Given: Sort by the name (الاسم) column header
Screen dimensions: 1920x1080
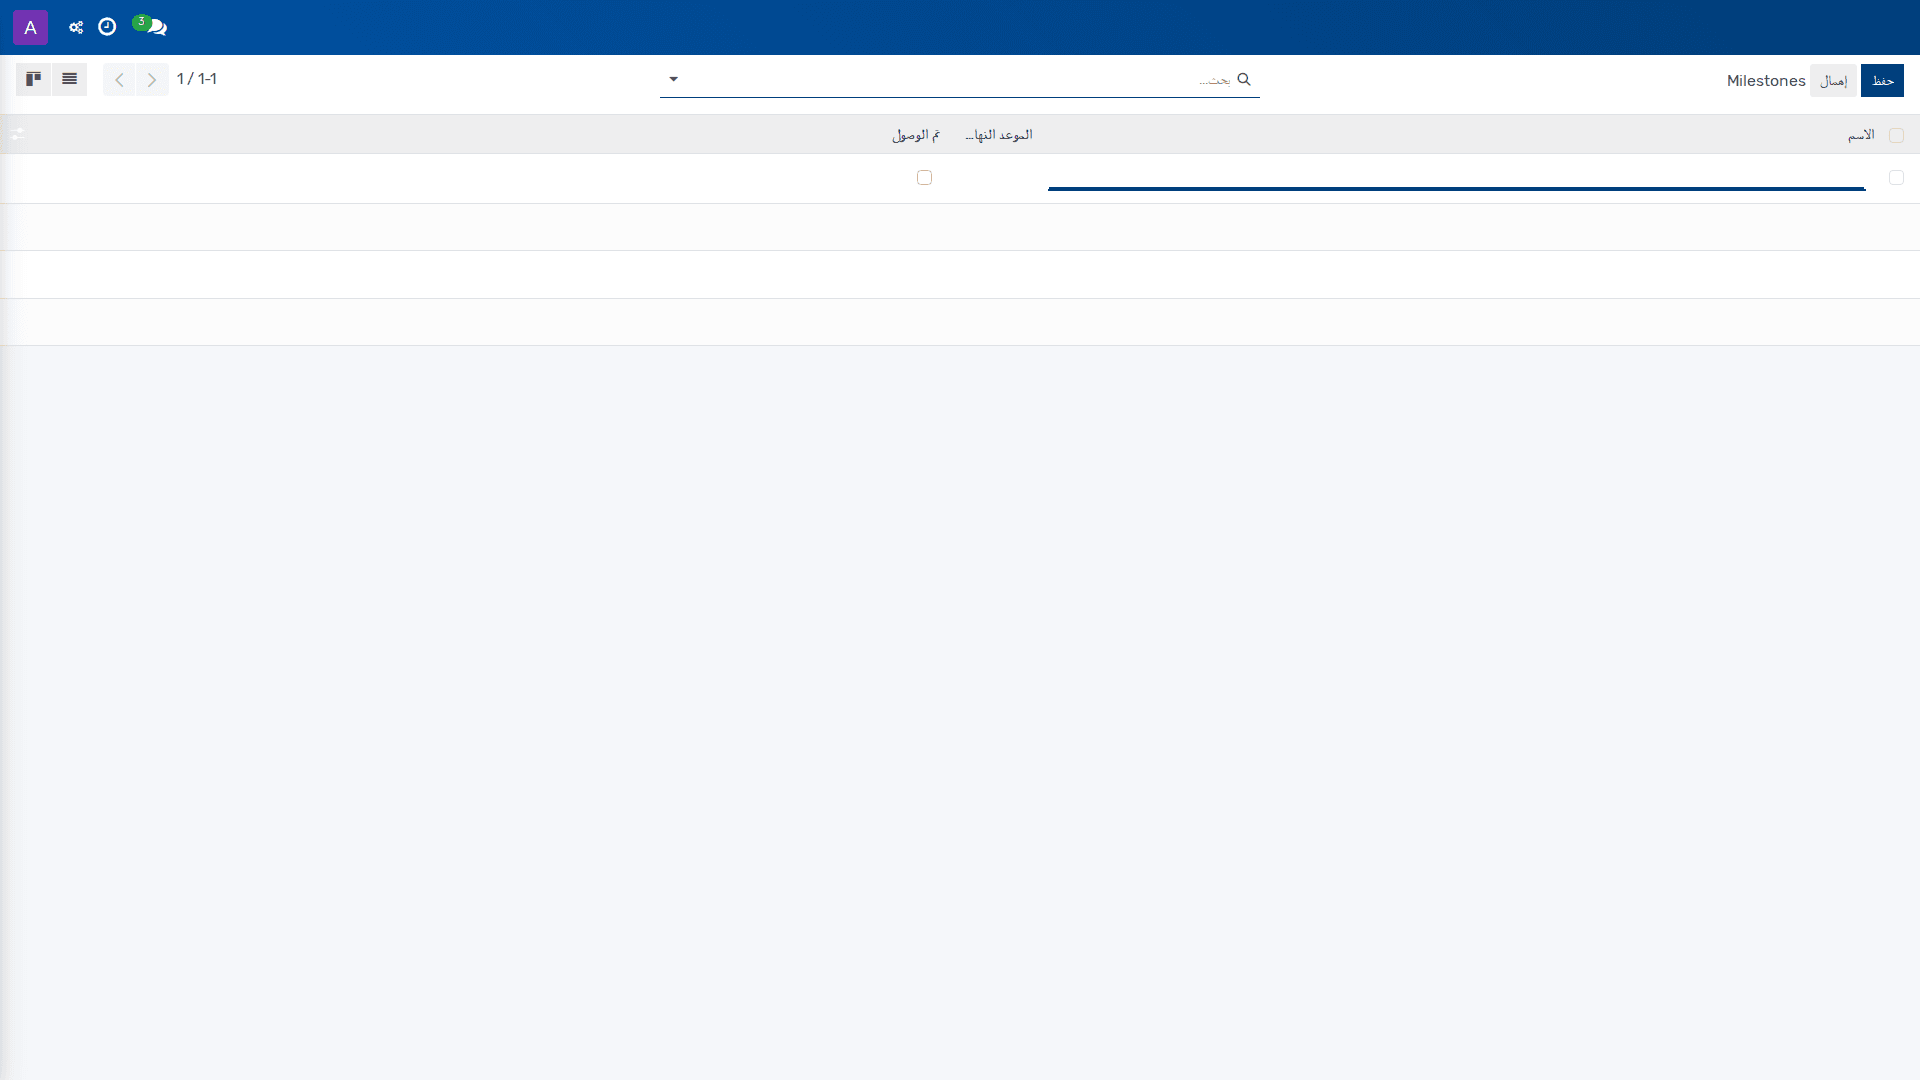Looking at the screenshot, I should coord(1861,134).
